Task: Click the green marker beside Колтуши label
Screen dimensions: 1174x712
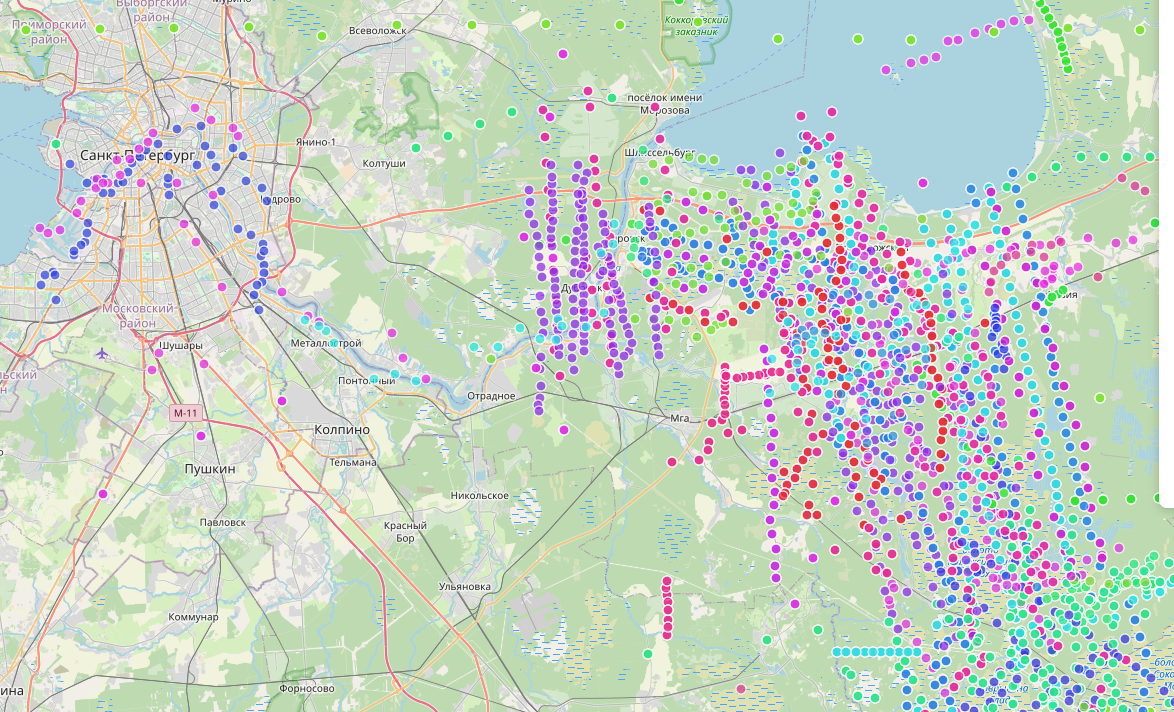Action: pos(416,148)
